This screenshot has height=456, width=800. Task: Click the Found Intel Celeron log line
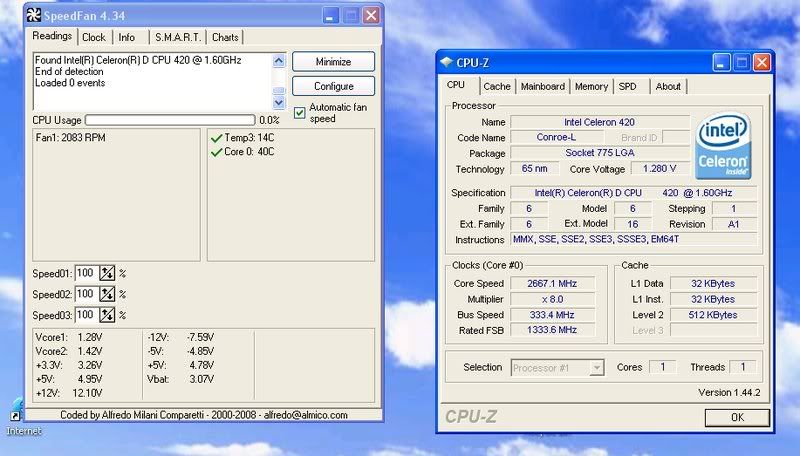point(138,60)
